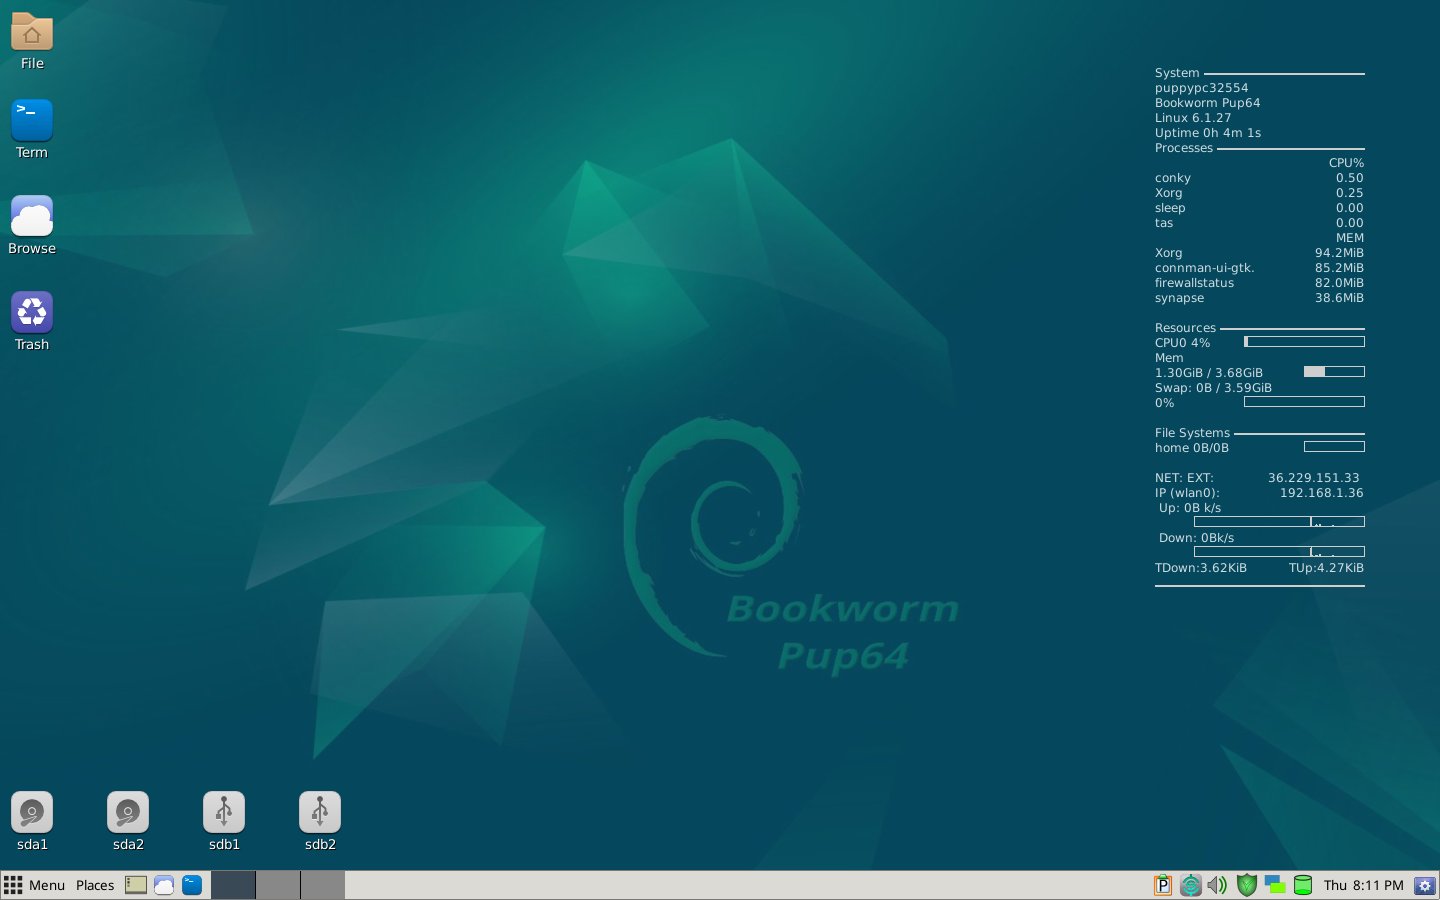Select the sda2 drive icon

pyautogui.click(x=128, y=812)
